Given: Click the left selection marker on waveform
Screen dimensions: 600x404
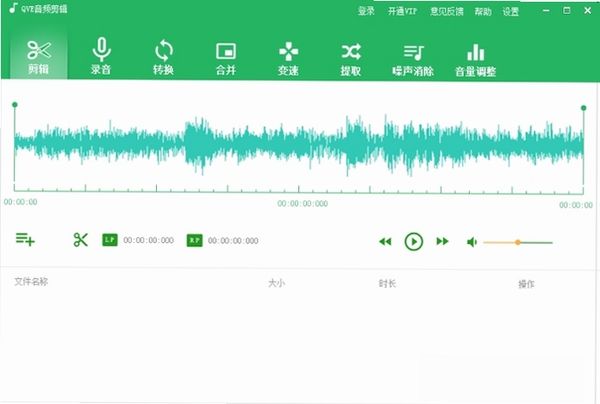Looking at the screenshot, I should 15,105.
